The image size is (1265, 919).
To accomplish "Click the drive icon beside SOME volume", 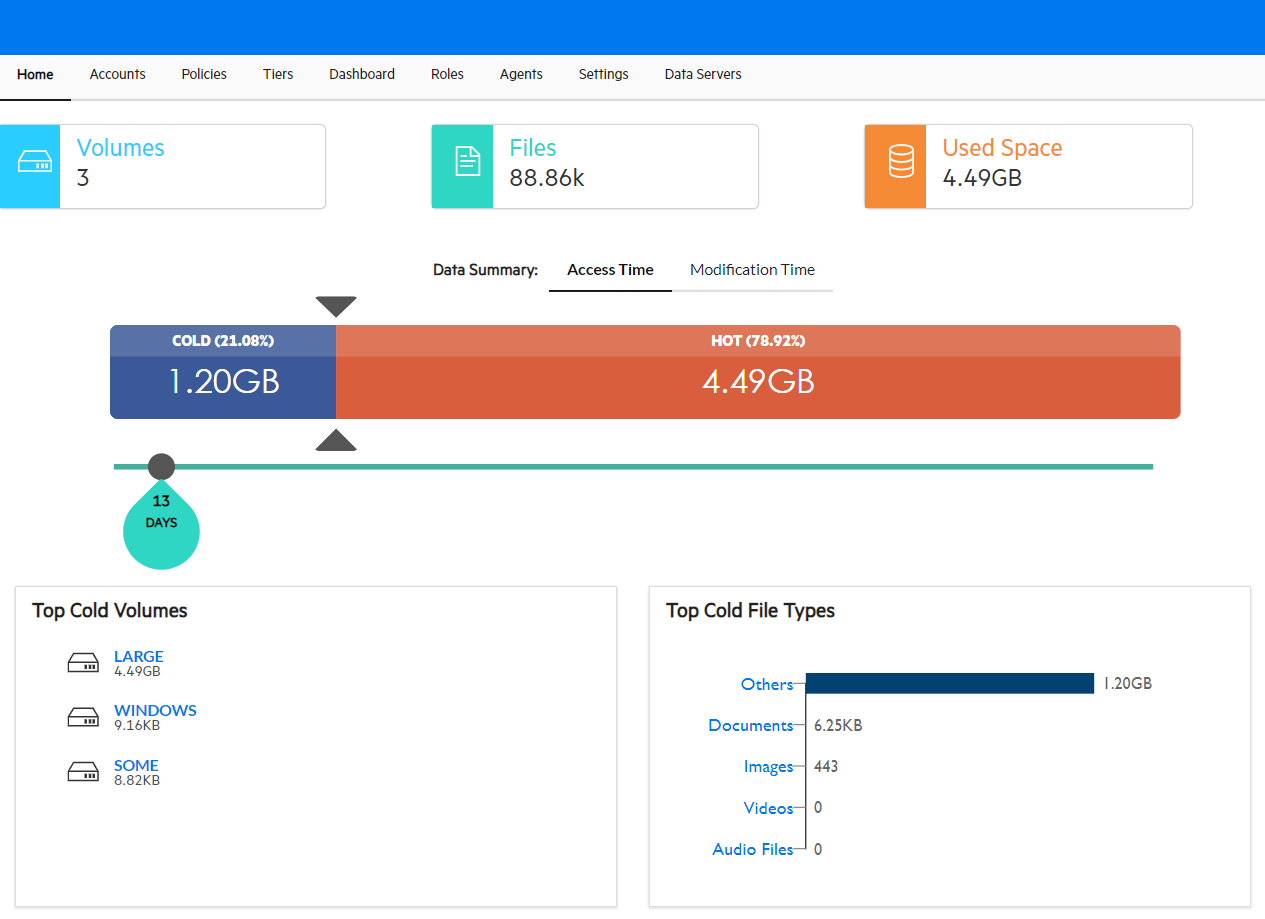I will coord(83,772).
